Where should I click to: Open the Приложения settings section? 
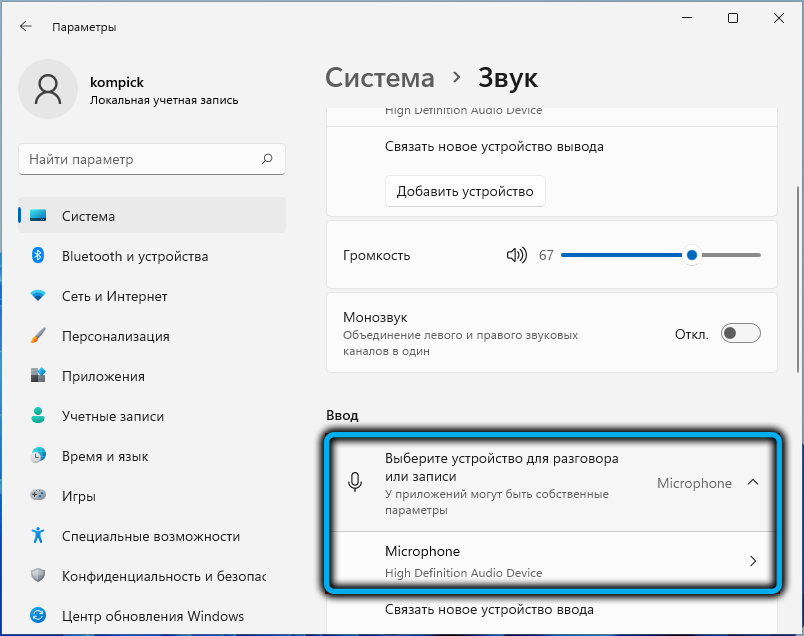tap(103, 376)
